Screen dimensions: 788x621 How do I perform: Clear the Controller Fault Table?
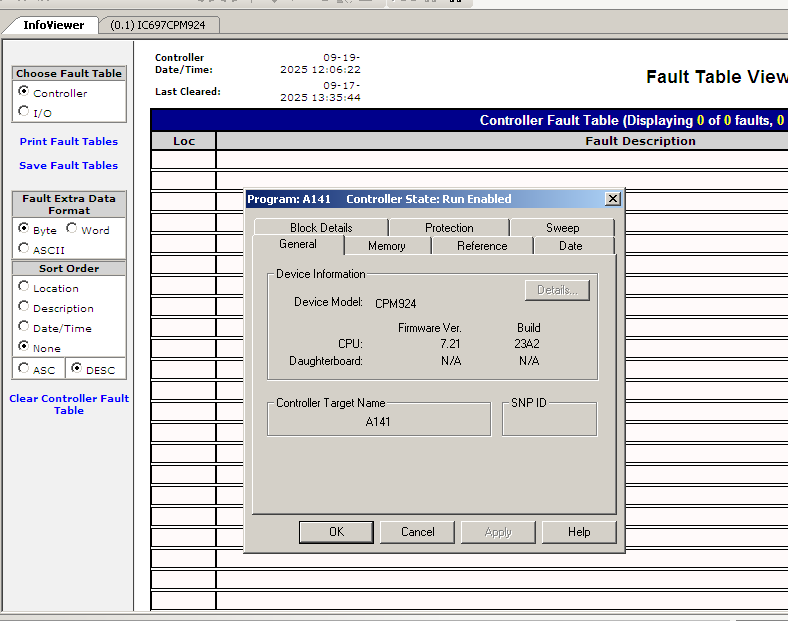click(x=69, y=404)
